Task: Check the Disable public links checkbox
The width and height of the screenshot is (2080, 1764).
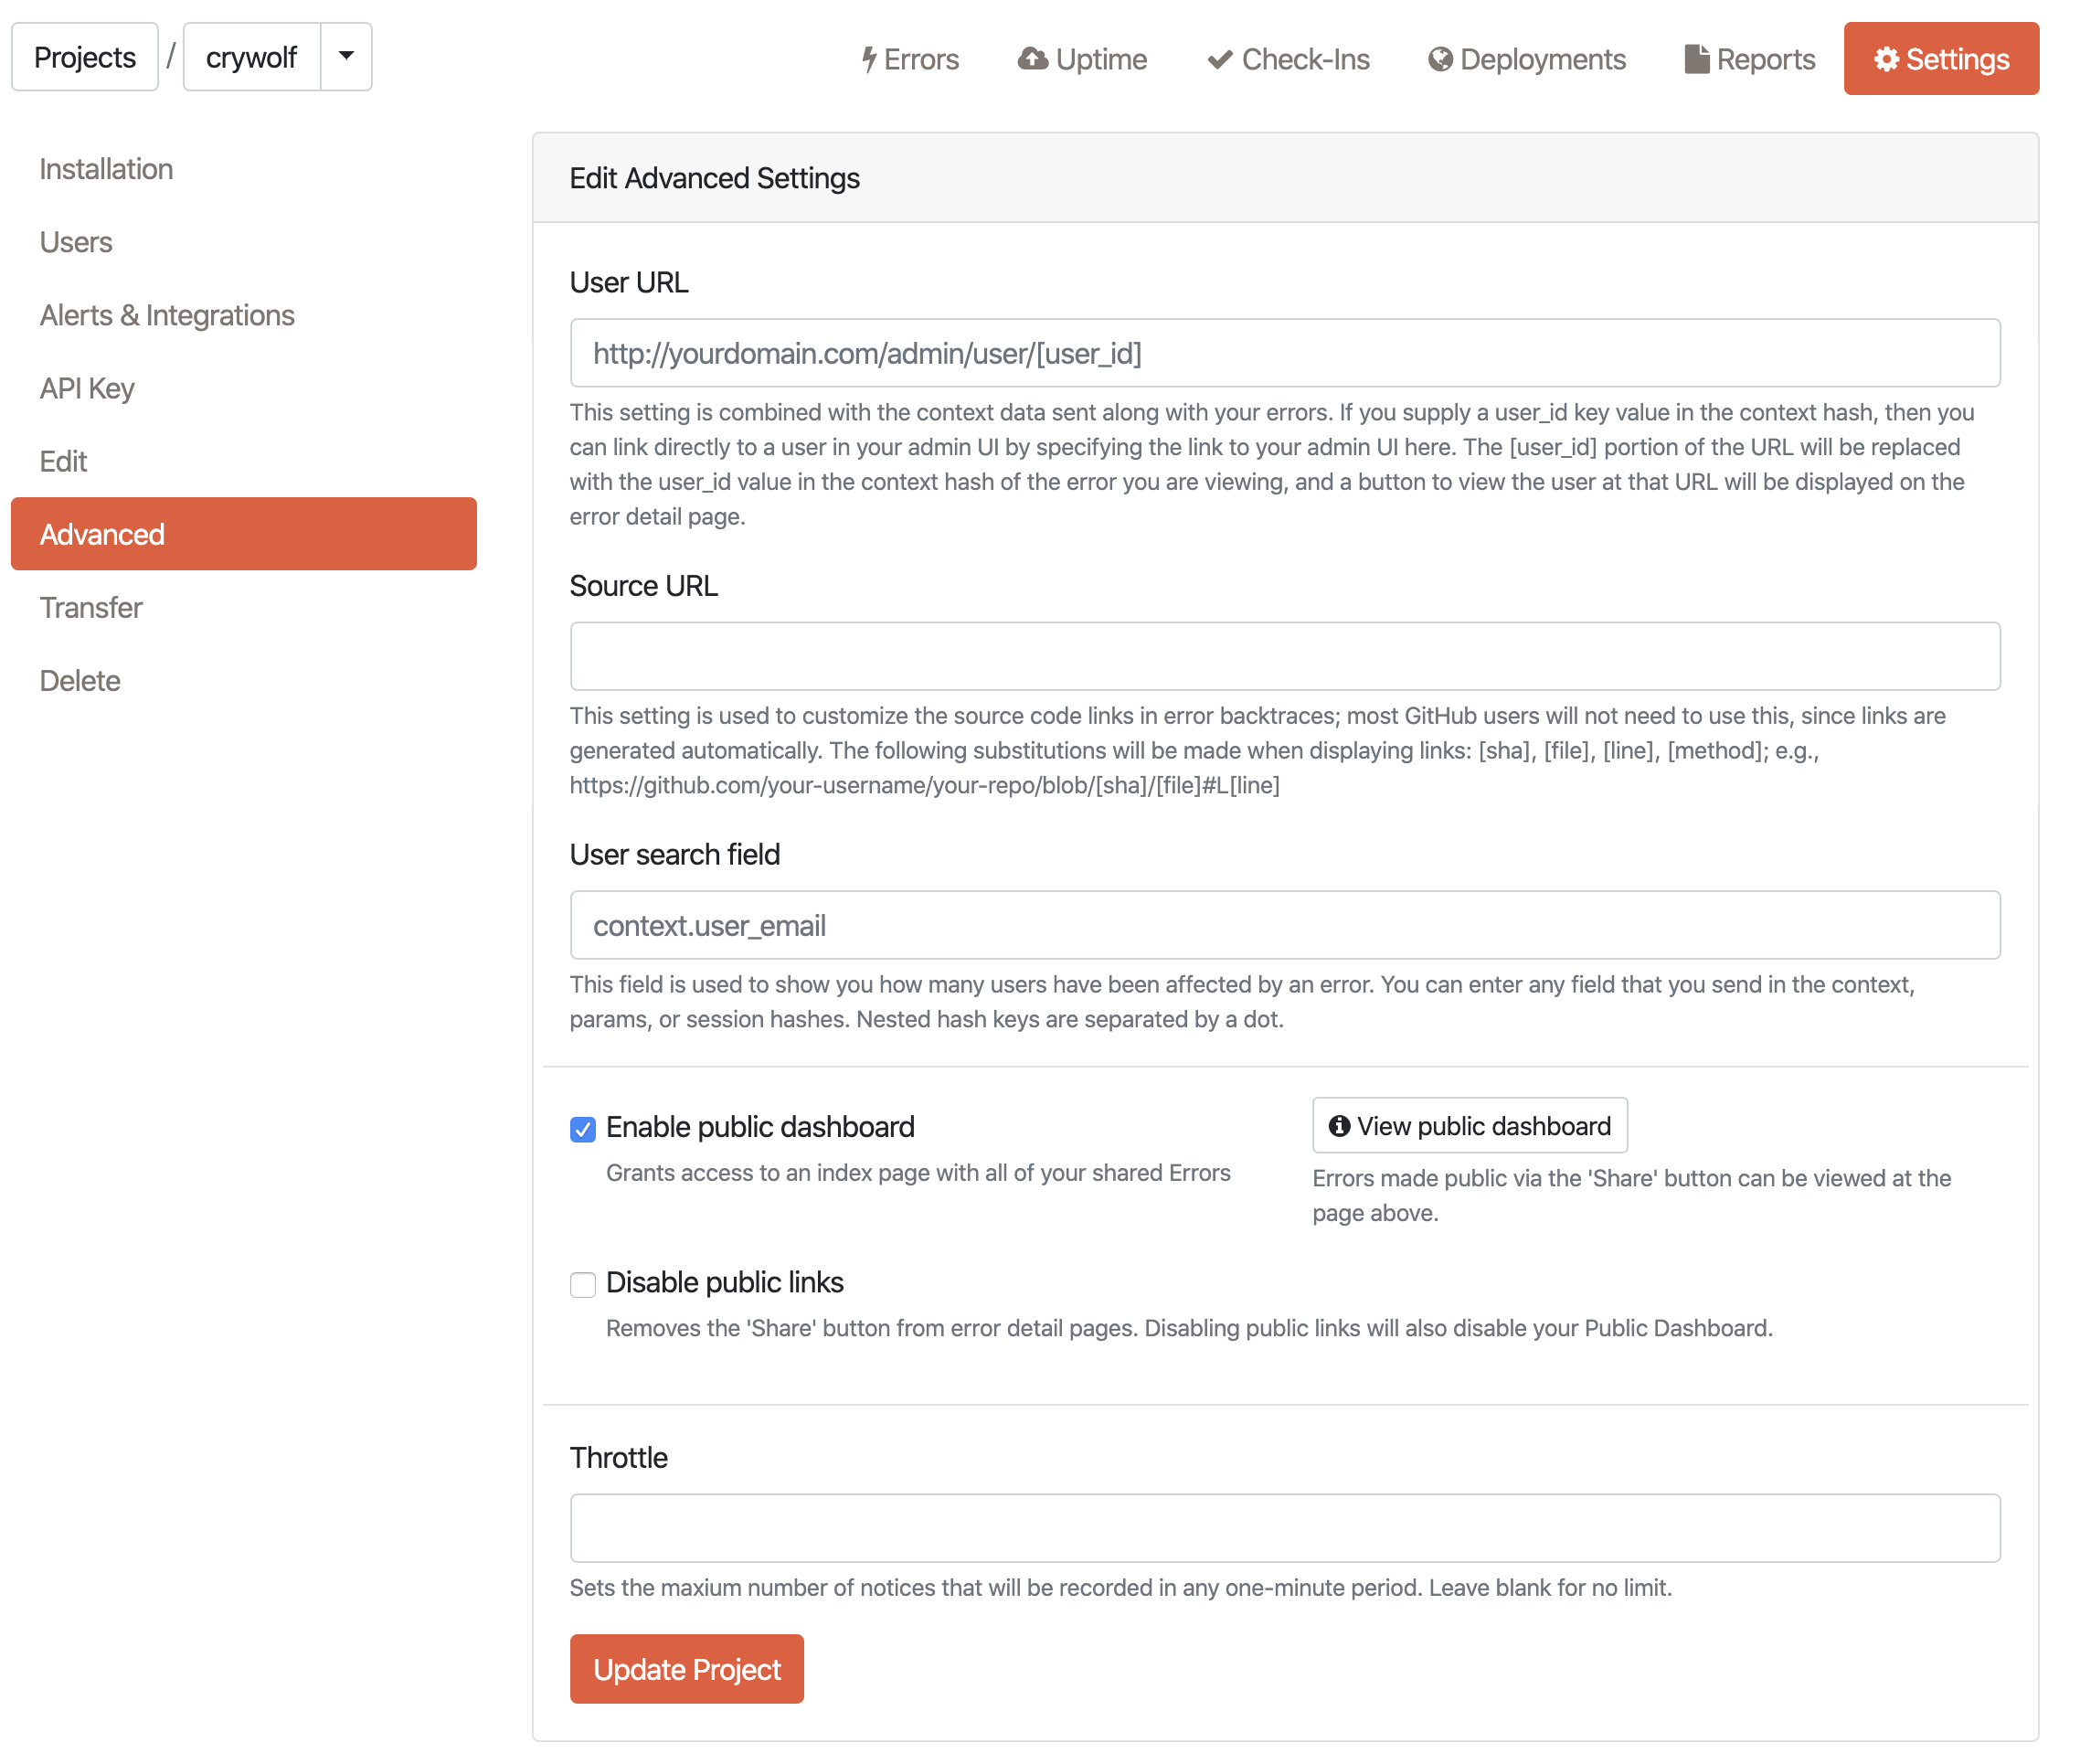Action: coord(583,1284)
